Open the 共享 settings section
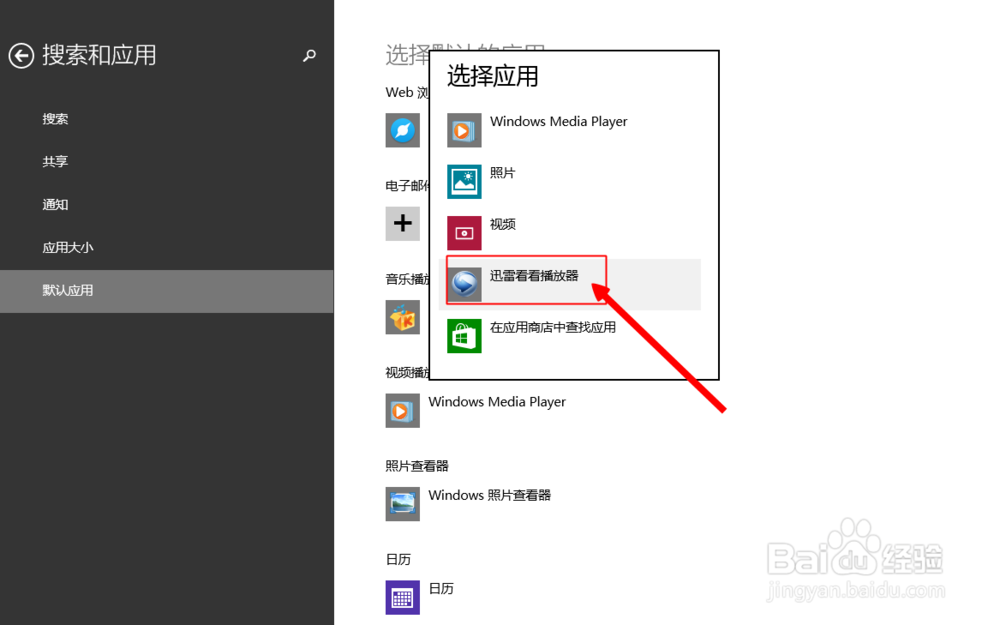This screenshot has height=625, width=1000. tap(55, 161)
